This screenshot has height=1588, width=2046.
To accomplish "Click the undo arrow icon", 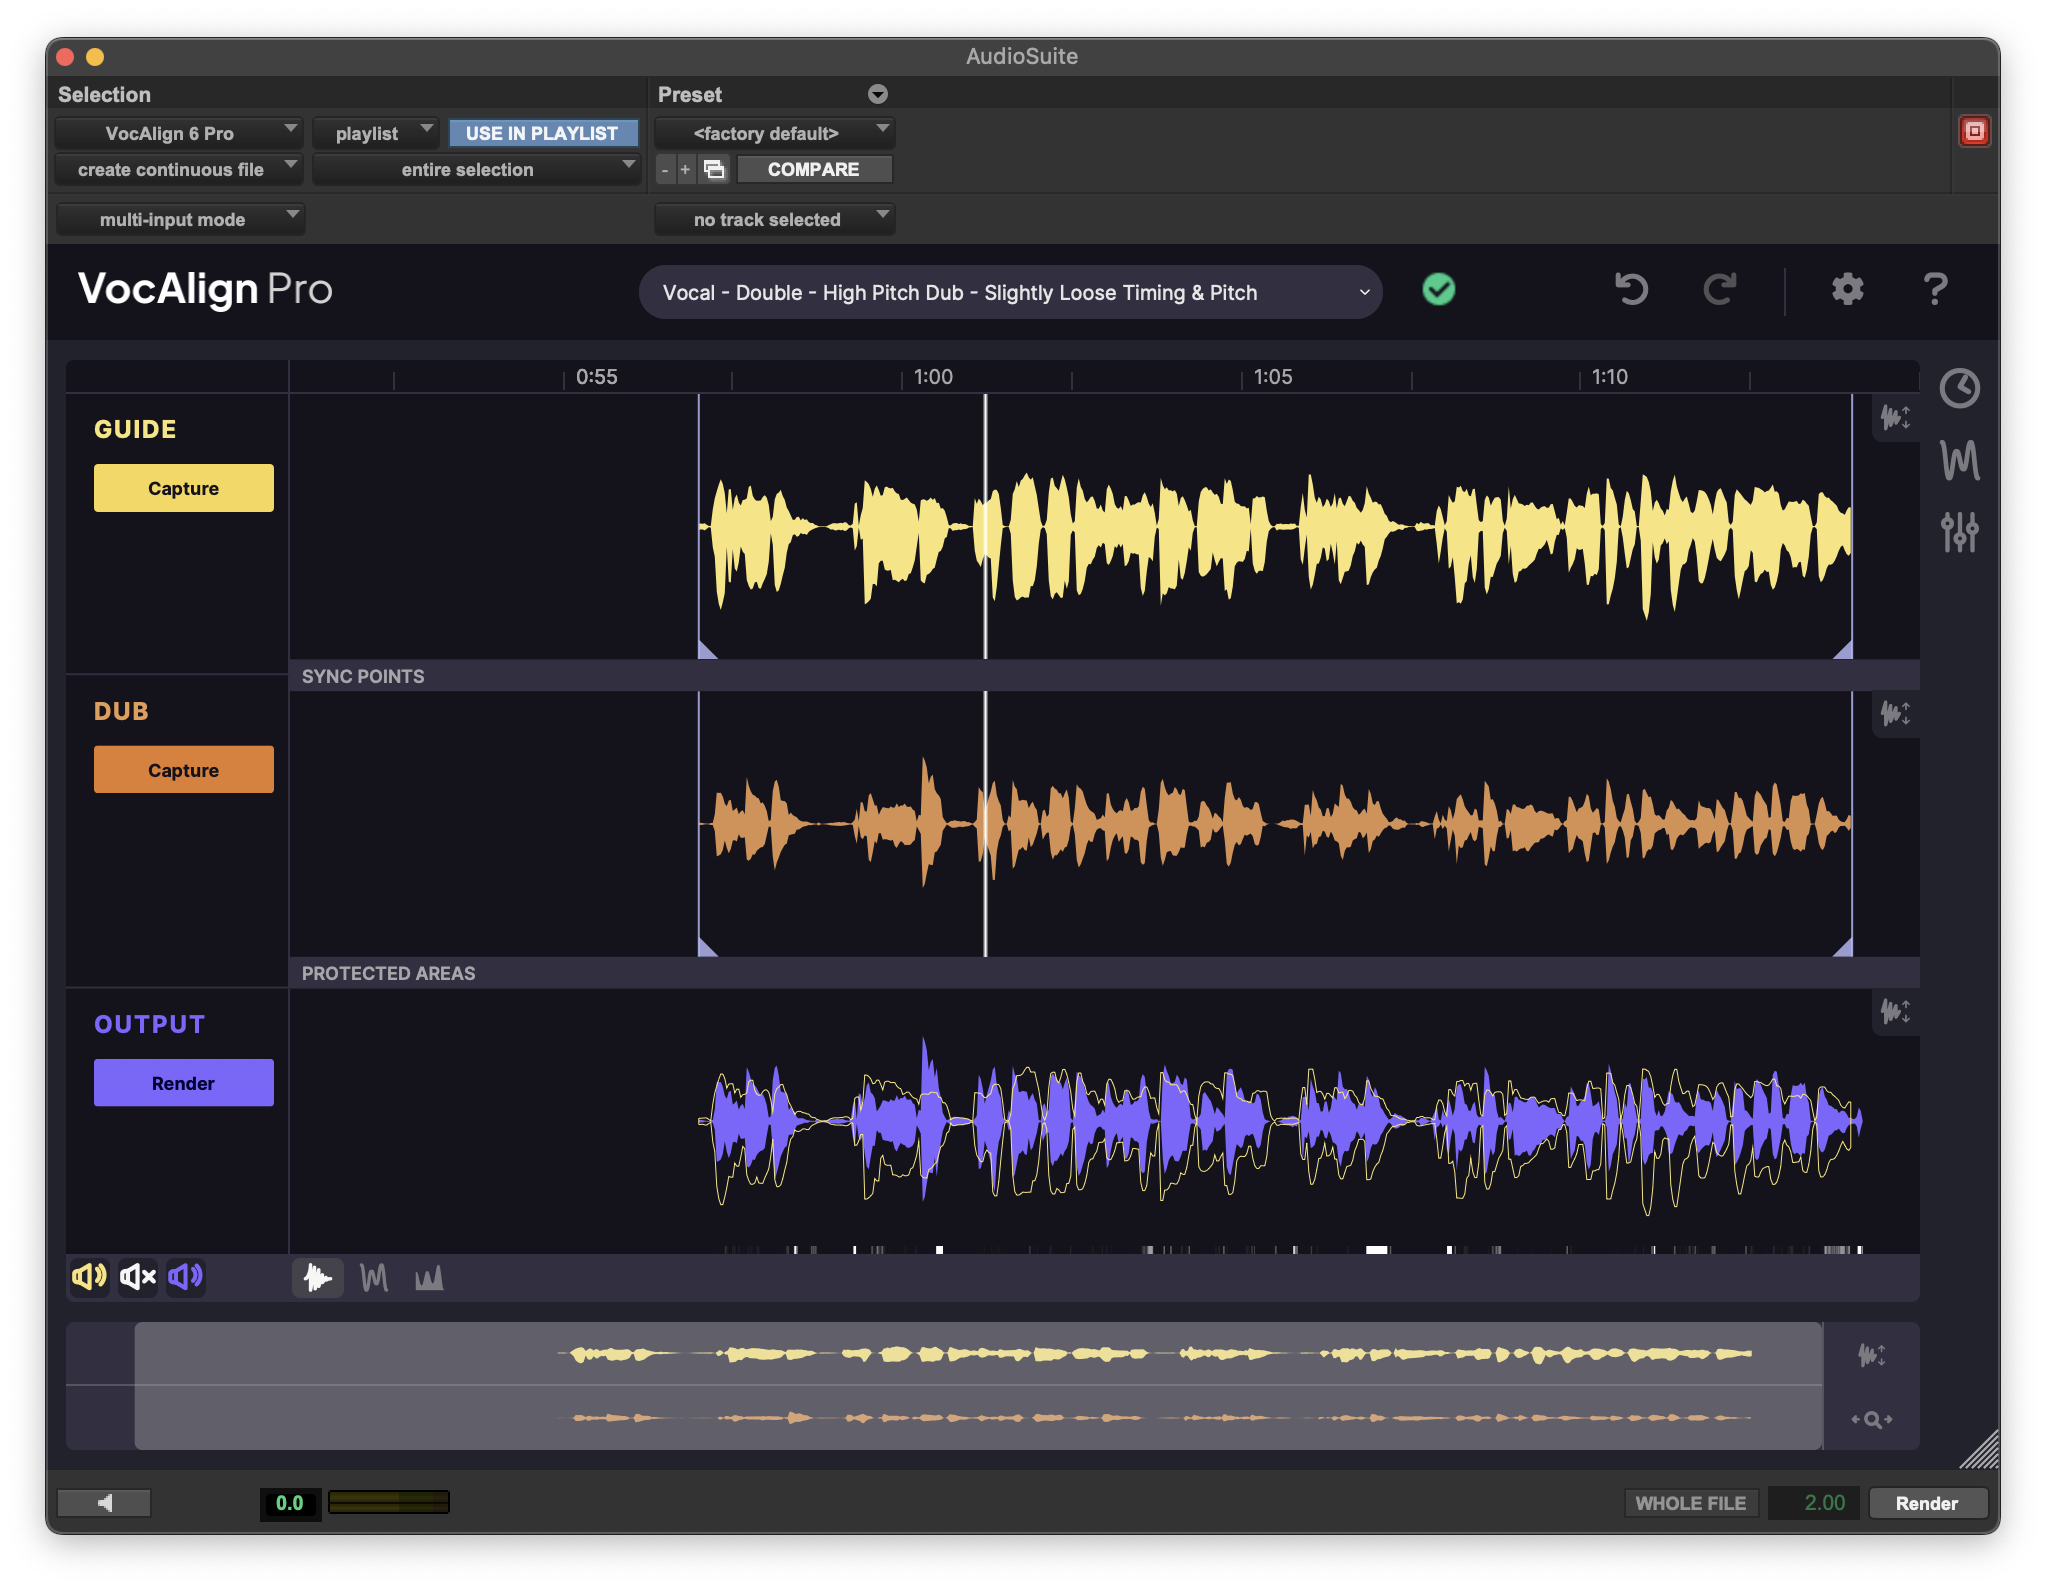I will [1631, 290].
